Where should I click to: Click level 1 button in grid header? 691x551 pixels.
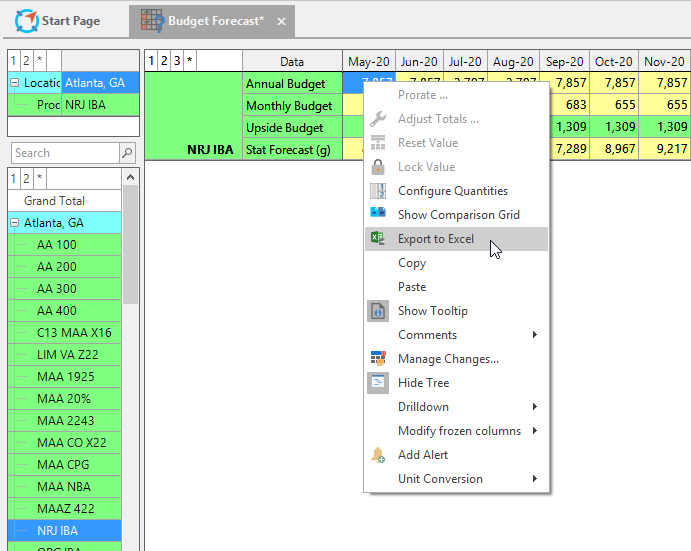point(151,60)
